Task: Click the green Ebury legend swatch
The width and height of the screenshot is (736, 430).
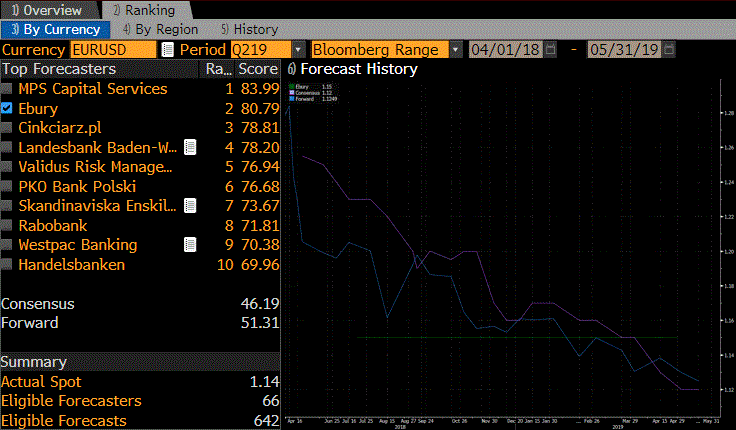Action: pos(291,87)
